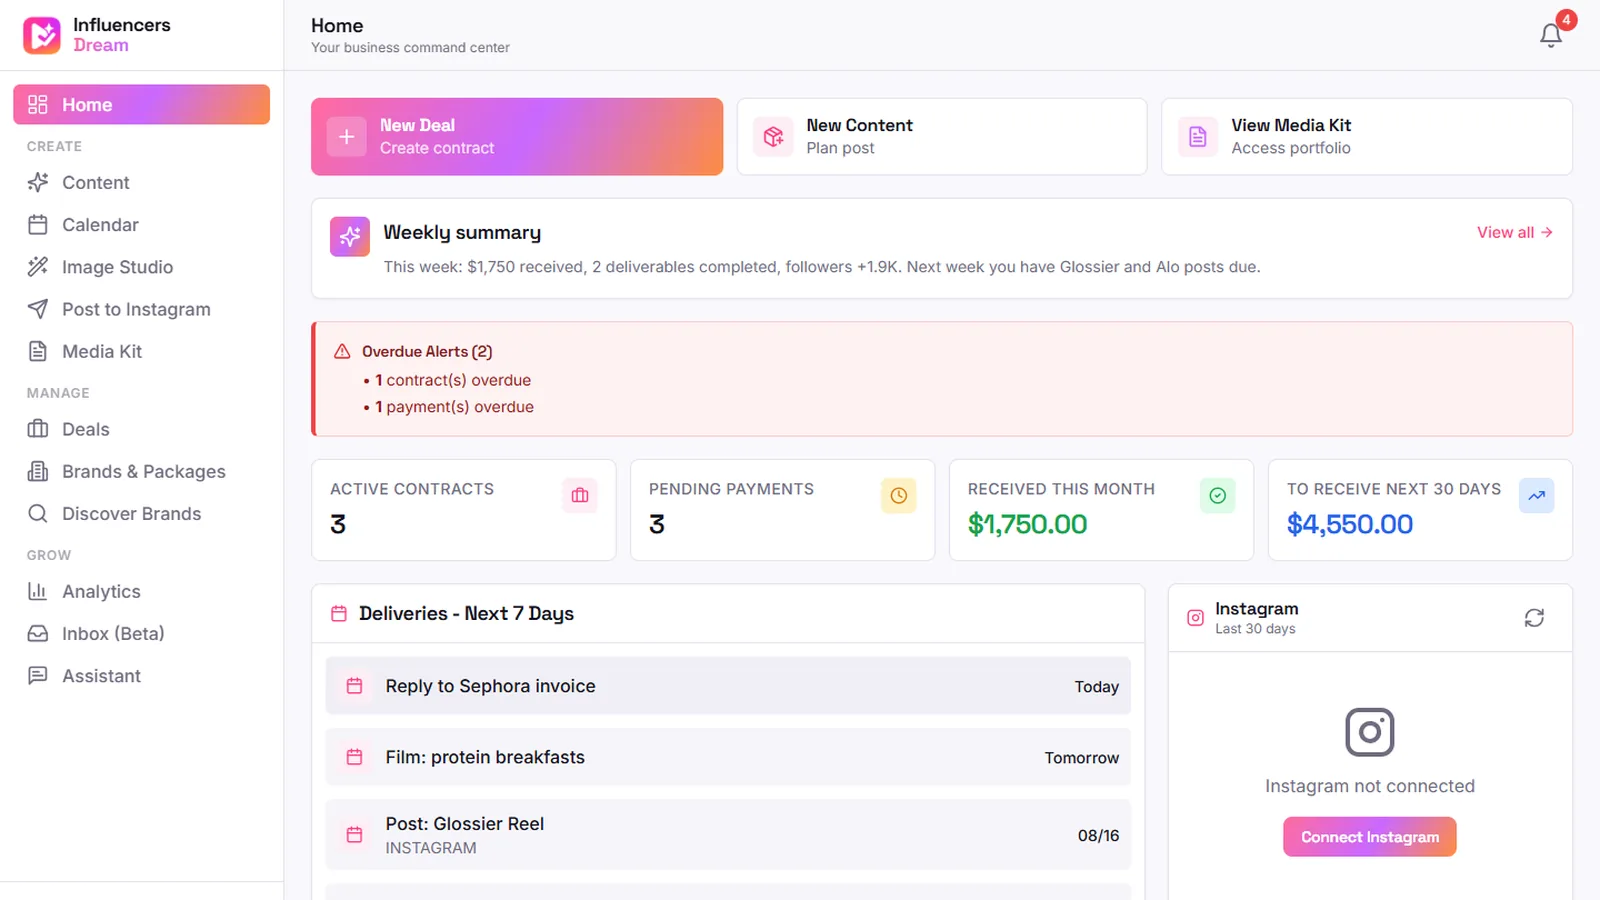Click the View Media Kit document icon
This screenshot has width=1600, height=900.
(x=1198, y=137)
